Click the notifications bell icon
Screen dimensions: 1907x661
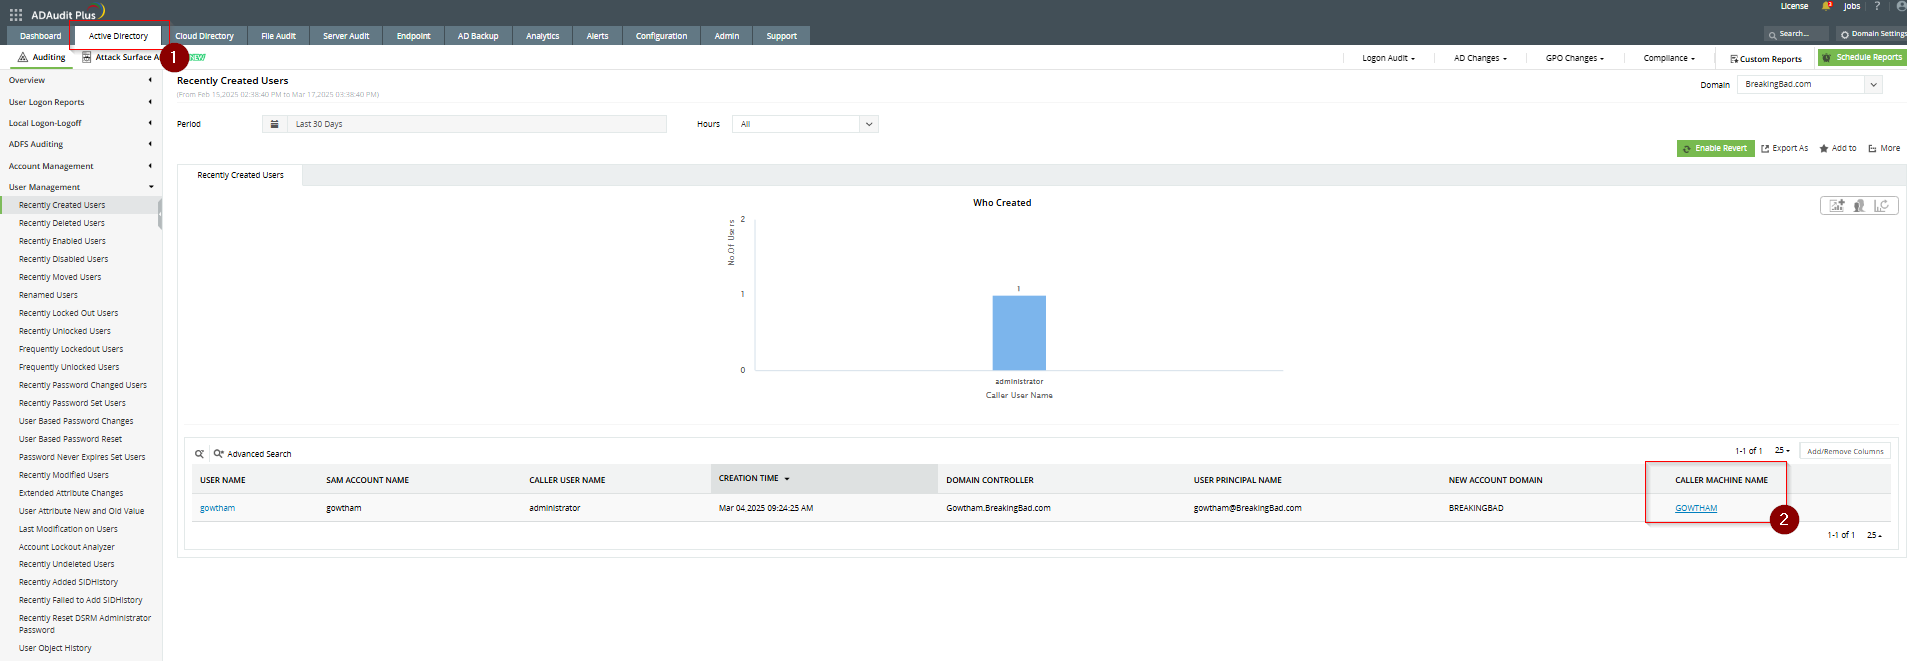(x=1827, y=6)
